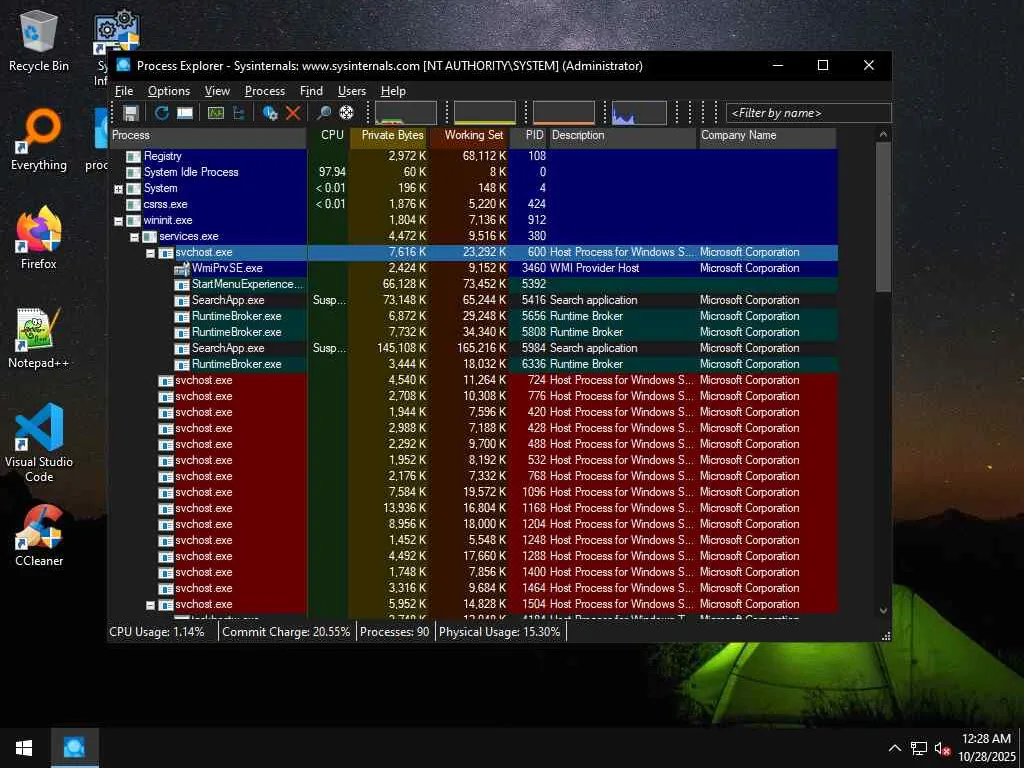Select SearchApp.exe with PID 5416

click(473, 300)
